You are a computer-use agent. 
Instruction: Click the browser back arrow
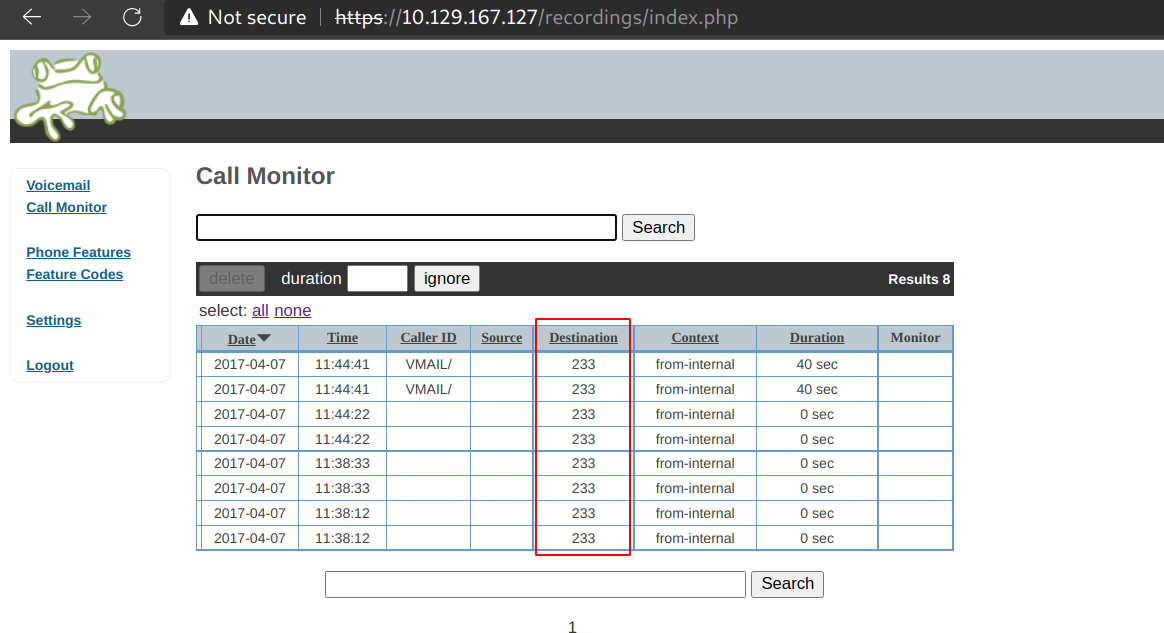[30, 17]
